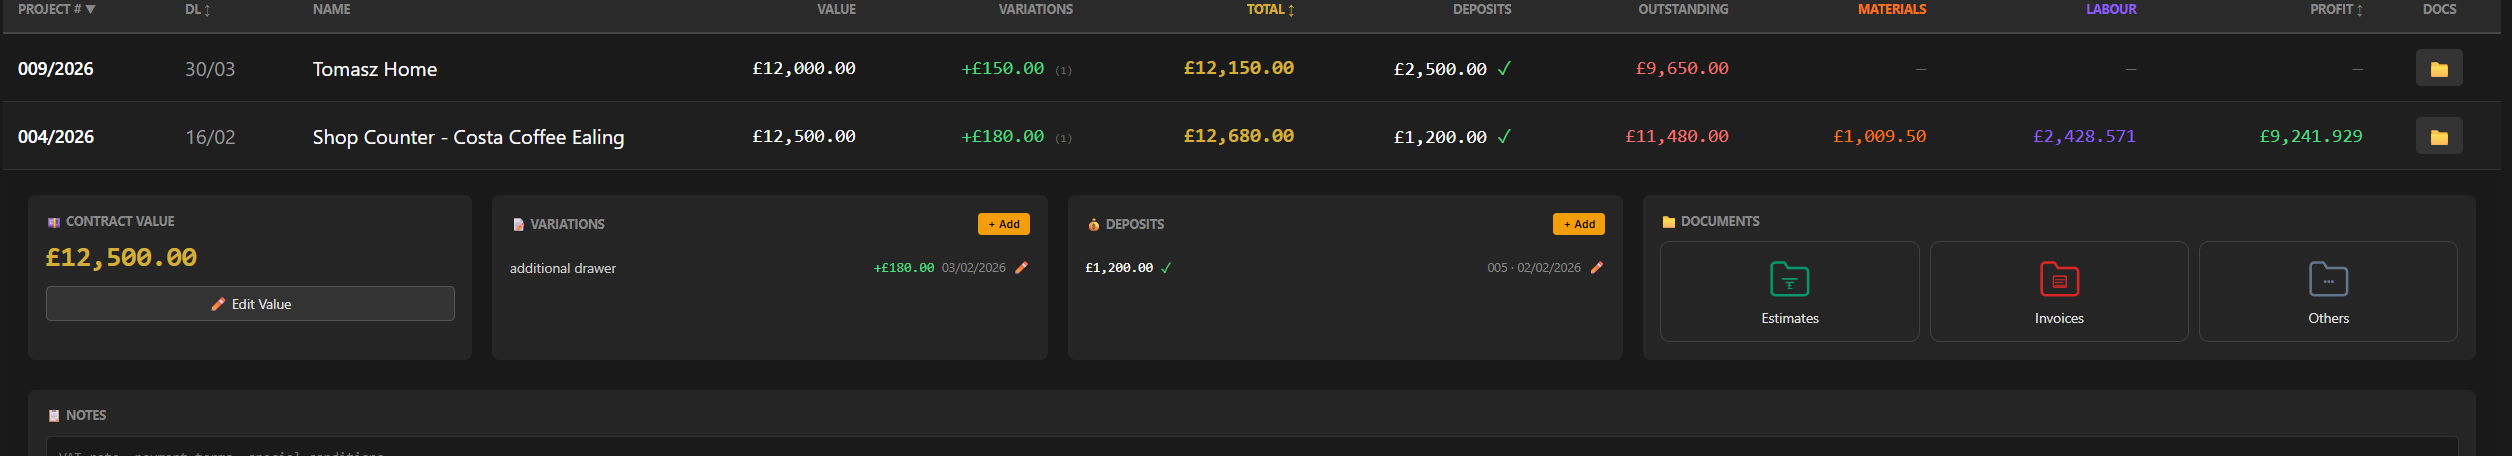Image resolution: width=2512 pixels, height=456 pixels.
Task: Open the Others documents folder
Action: tap(2327, 291)
